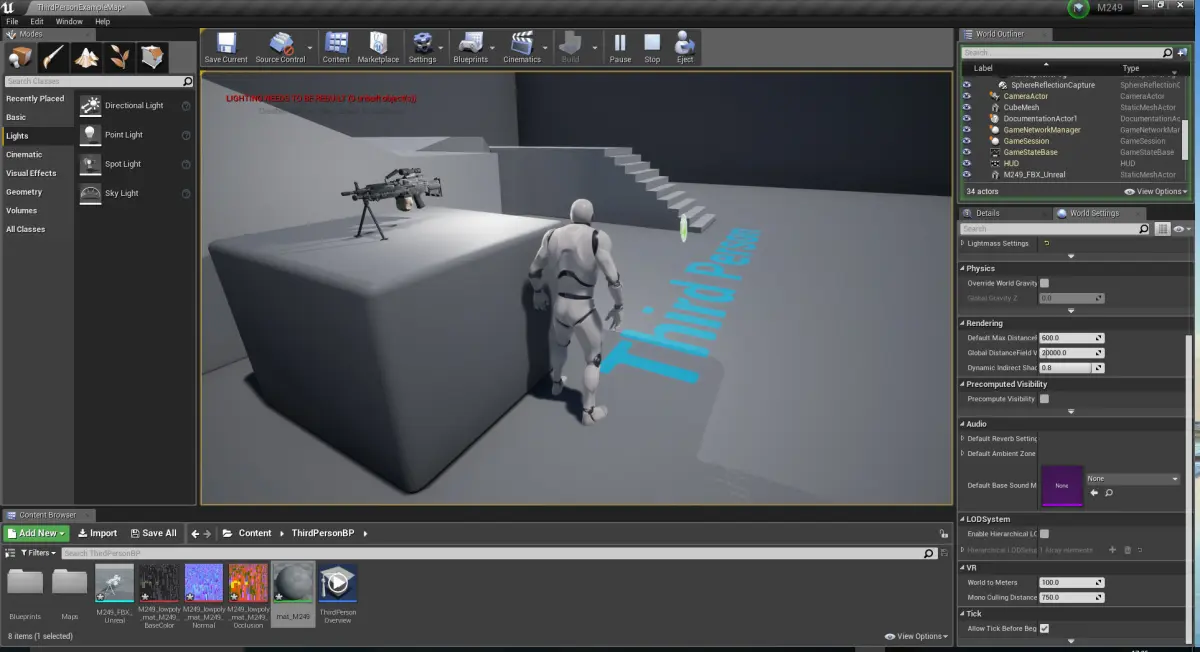Add element to Hierarchical LODSetup array
The image size is (1200, 652).
click(x=1113, y=550)
